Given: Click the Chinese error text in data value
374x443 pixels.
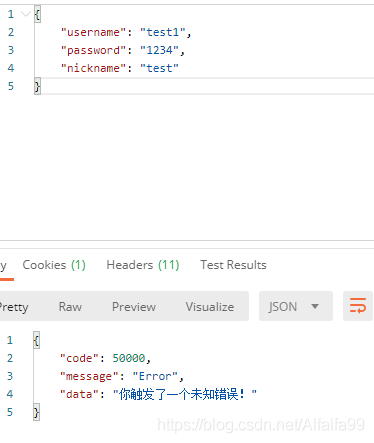Looking at the screenshot, I should (185, 394).
